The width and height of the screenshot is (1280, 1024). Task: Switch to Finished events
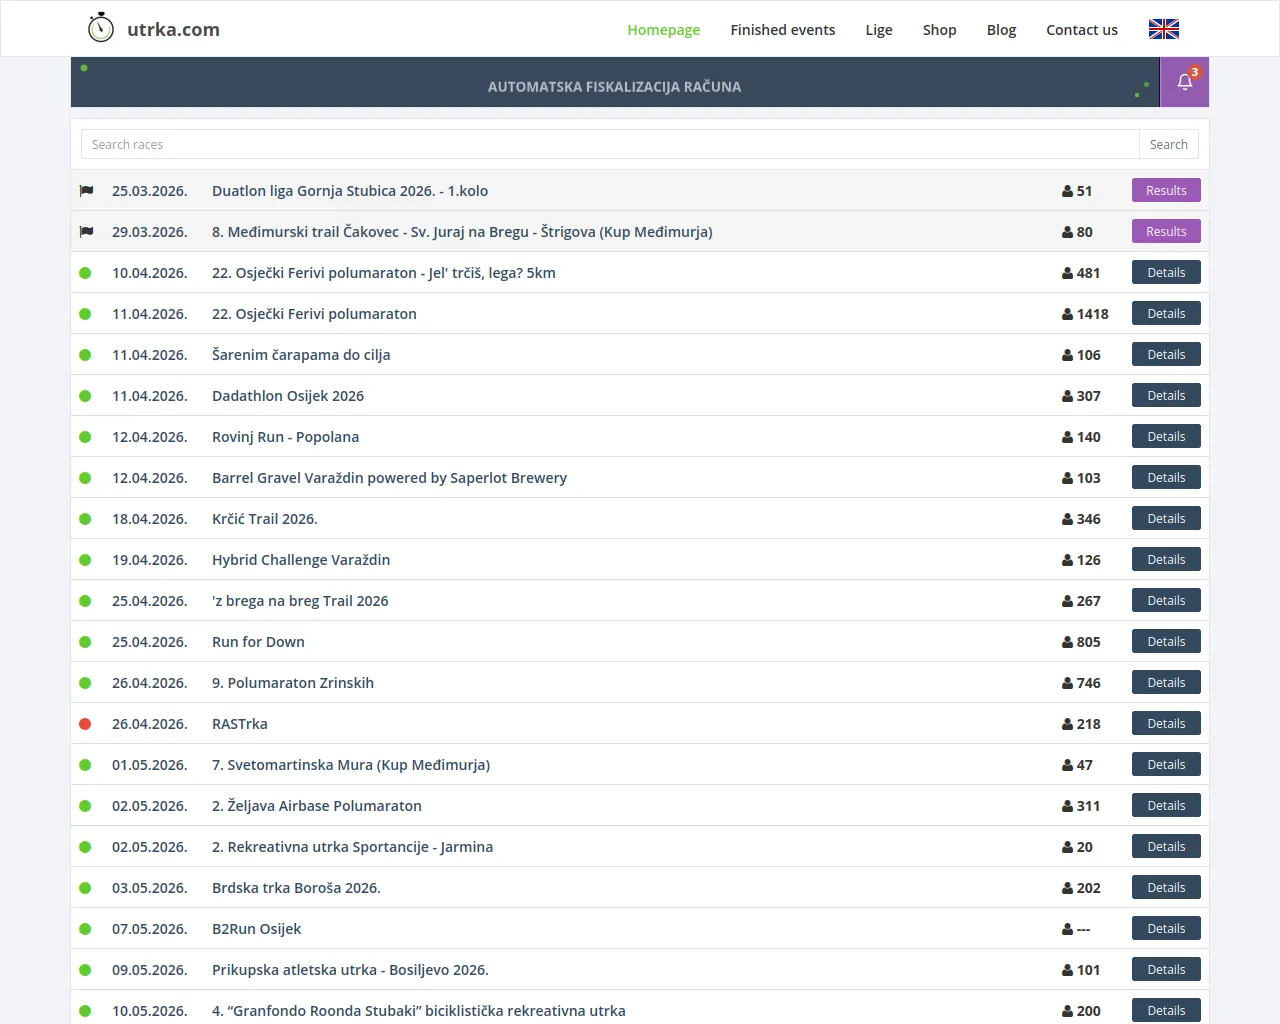click(x=783, y=29)
